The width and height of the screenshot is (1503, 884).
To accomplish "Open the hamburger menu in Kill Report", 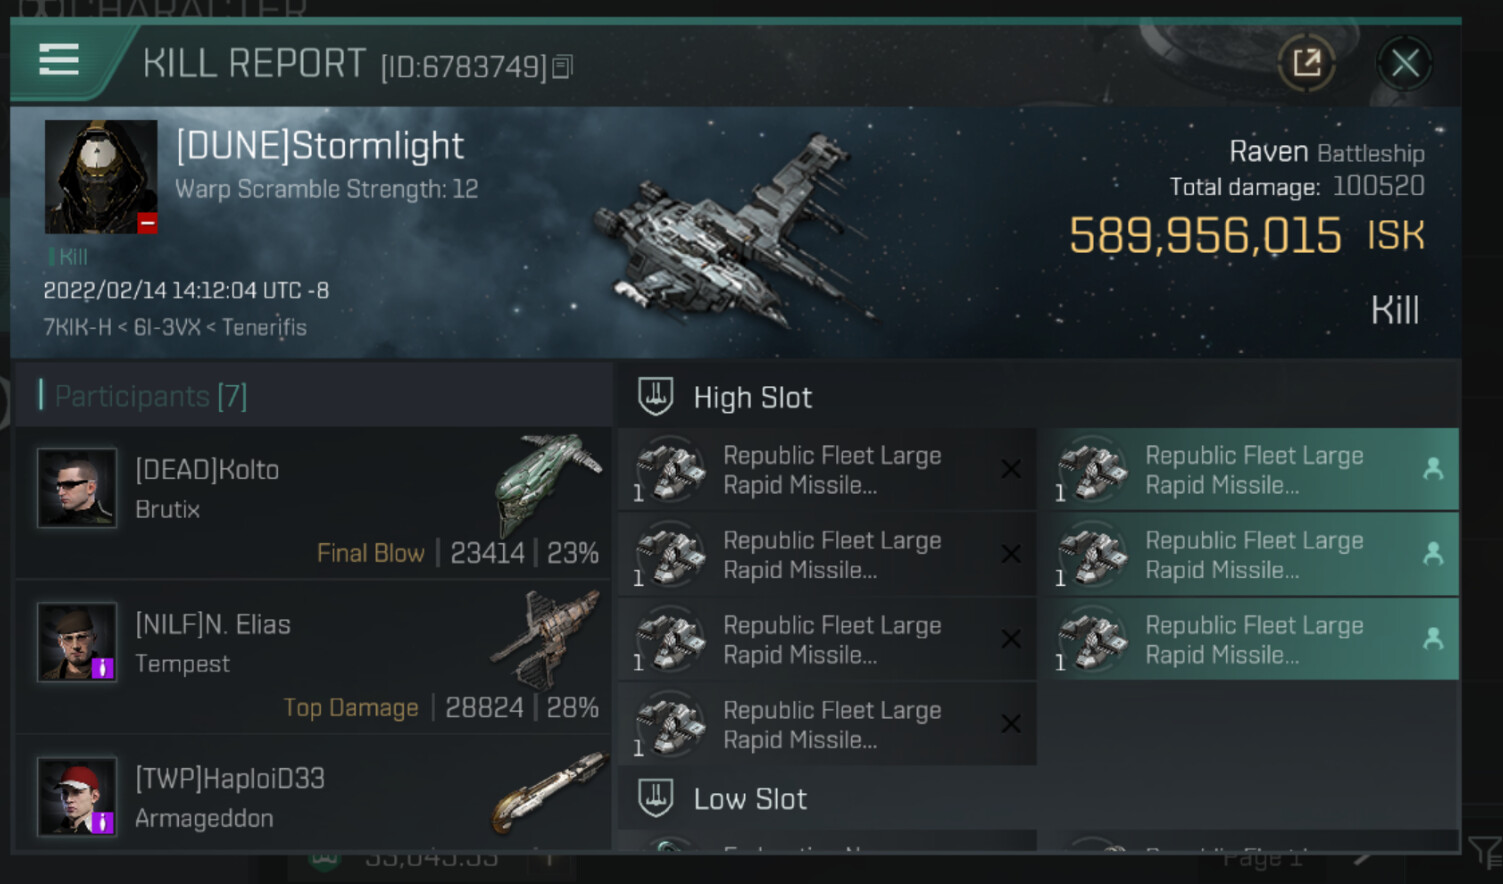I will (59, 61).
